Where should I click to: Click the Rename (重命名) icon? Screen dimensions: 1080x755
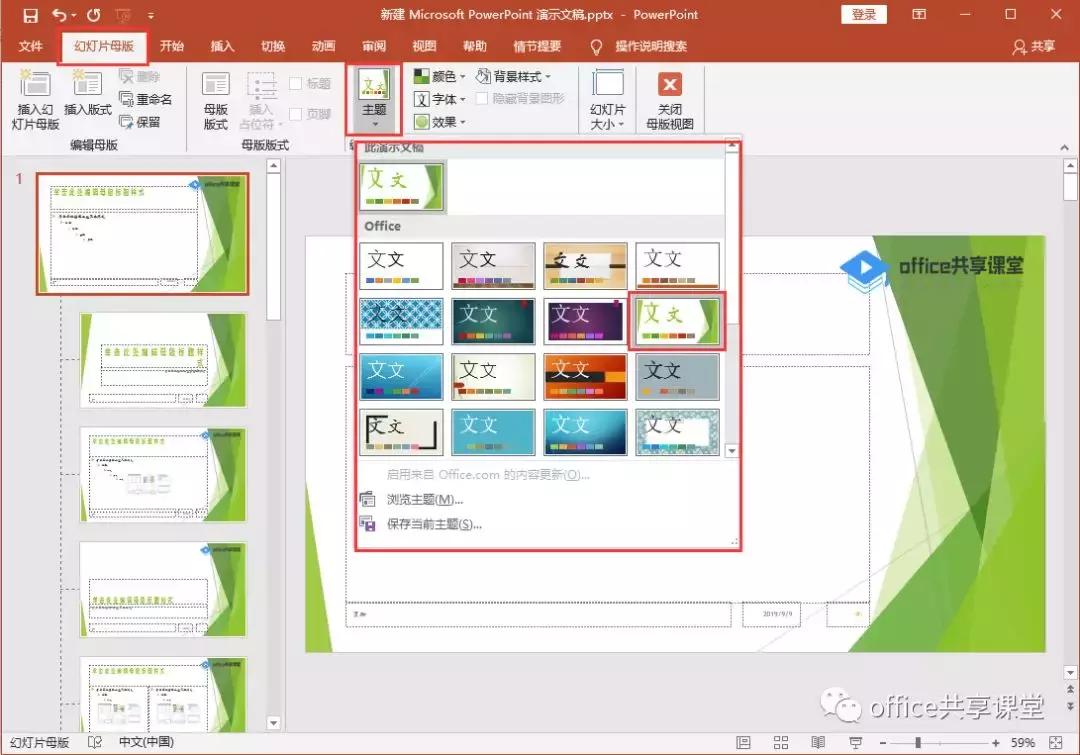[x=127, y=99]
